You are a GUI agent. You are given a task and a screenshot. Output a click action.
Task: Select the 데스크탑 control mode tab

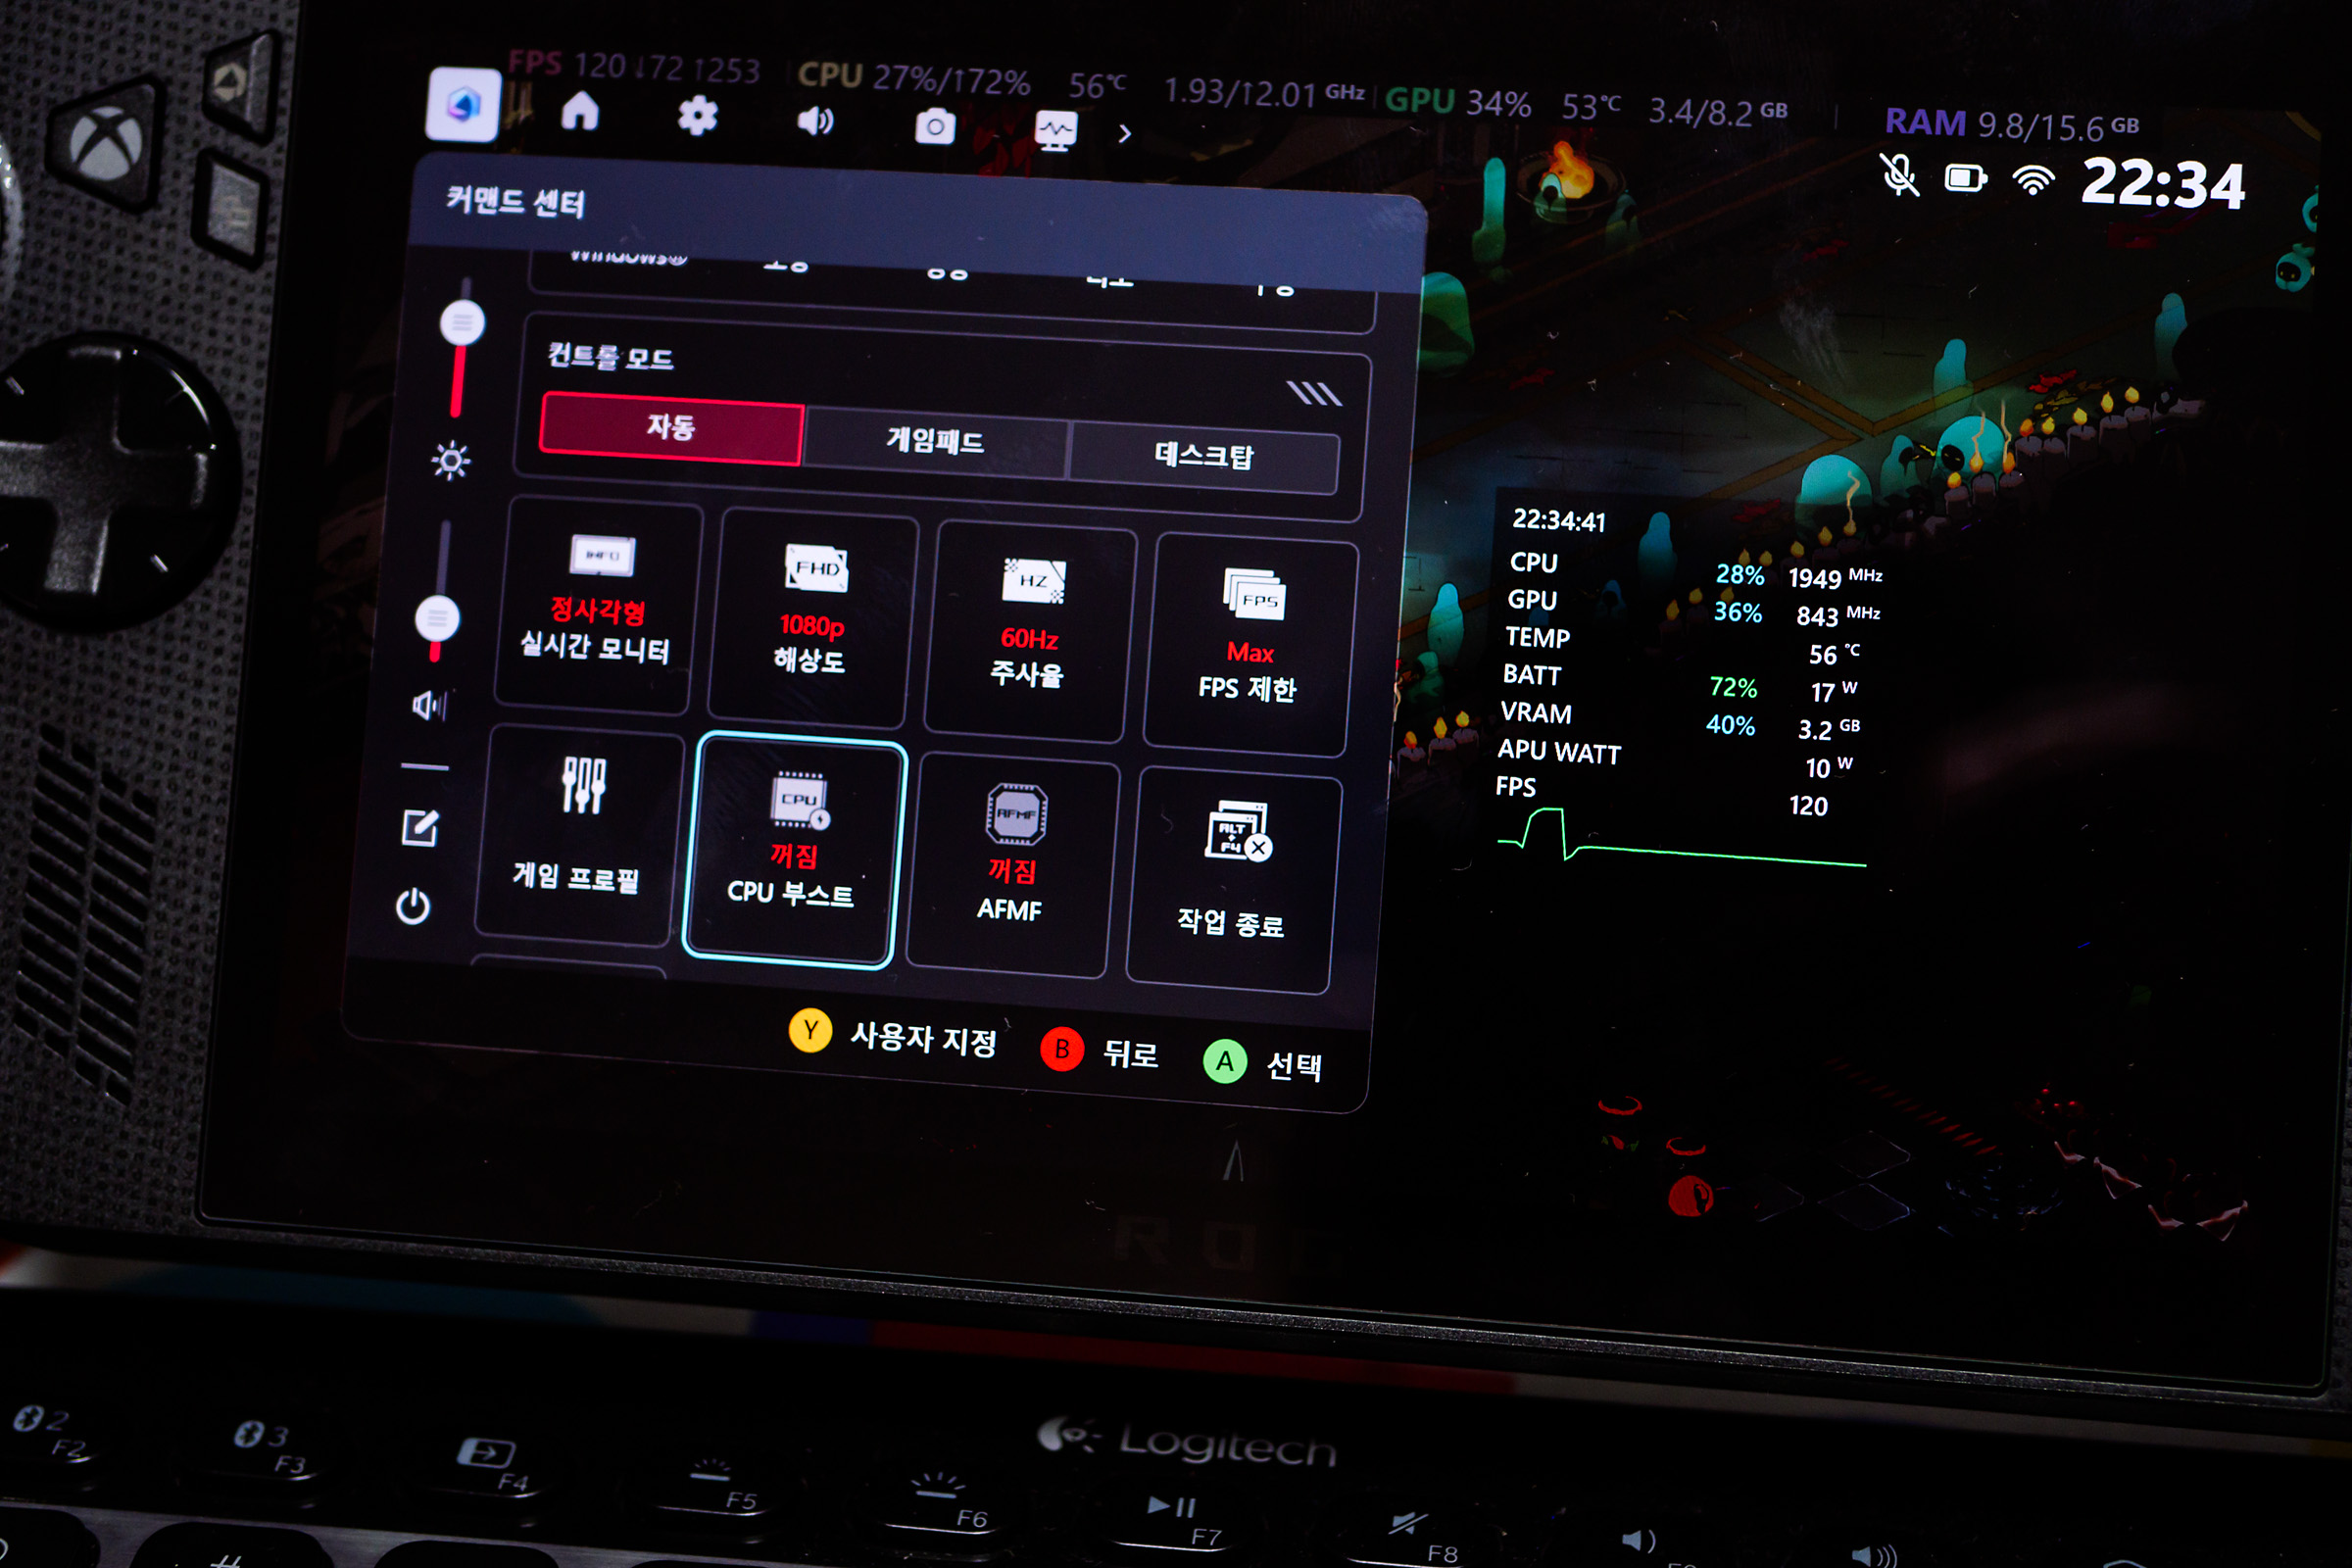coord(1203,456)
